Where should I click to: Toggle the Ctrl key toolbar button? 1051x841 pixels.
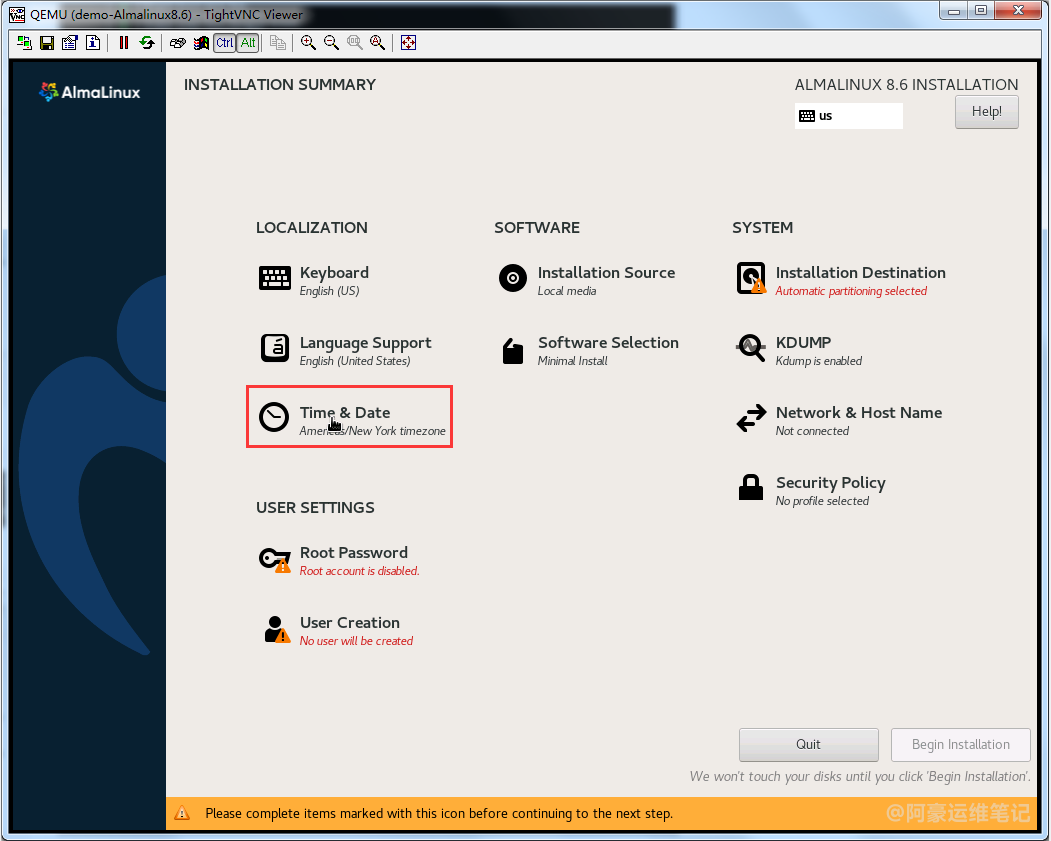tap(225, 43)
